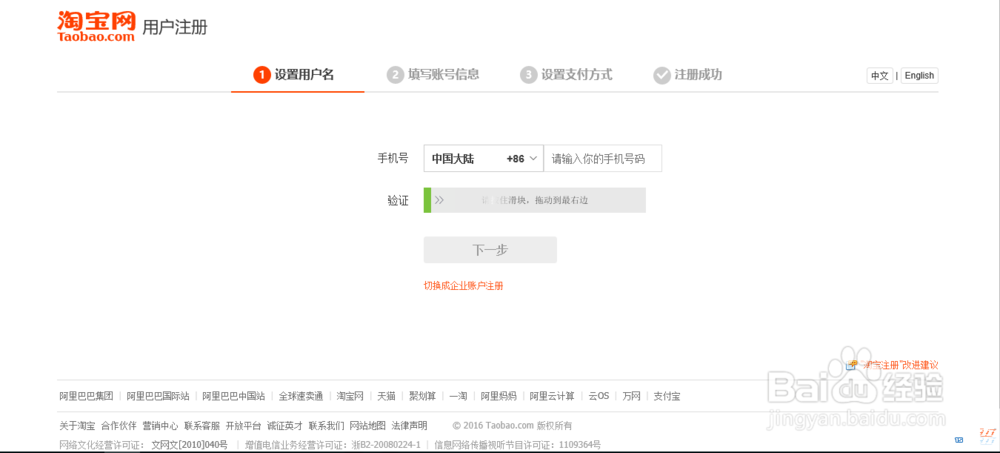Open 营销中心 link
The height and width of the screenshot is (453, 1000).
[x=160, y=426]
